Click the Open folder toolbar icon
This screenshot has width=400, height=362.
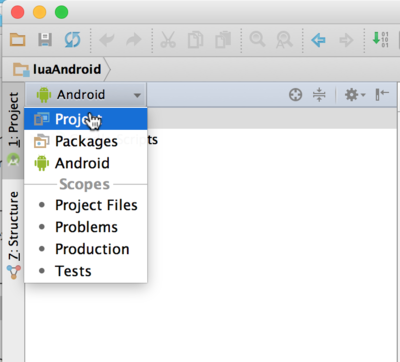17,40
